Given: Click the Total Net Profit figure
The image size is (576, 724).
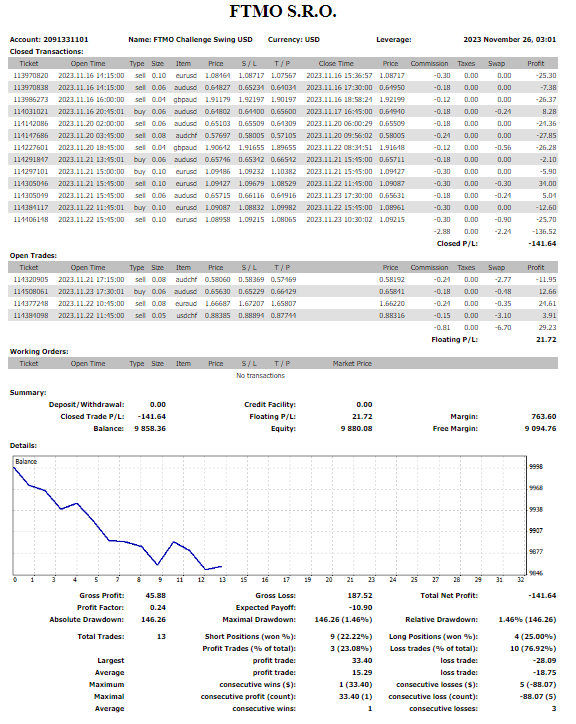Looking at the screenshot, I should point(542,596).
